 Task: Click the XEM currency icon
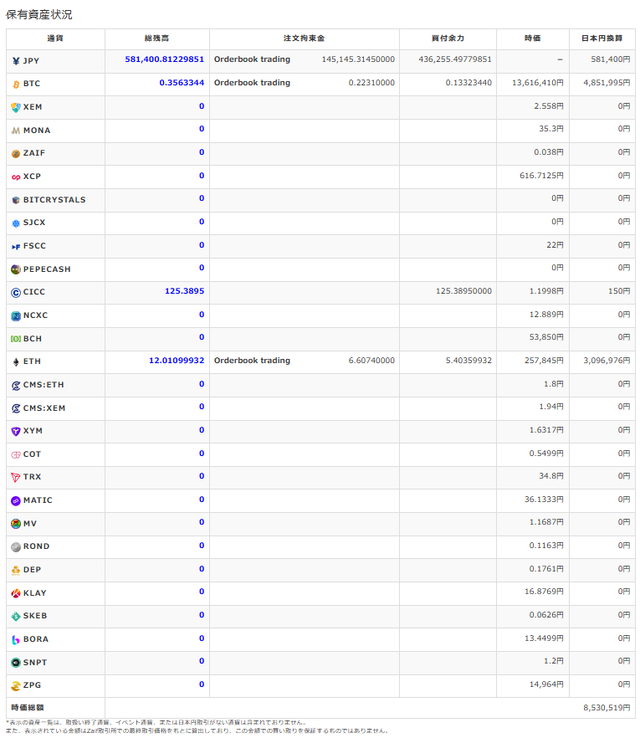[16, 107]
